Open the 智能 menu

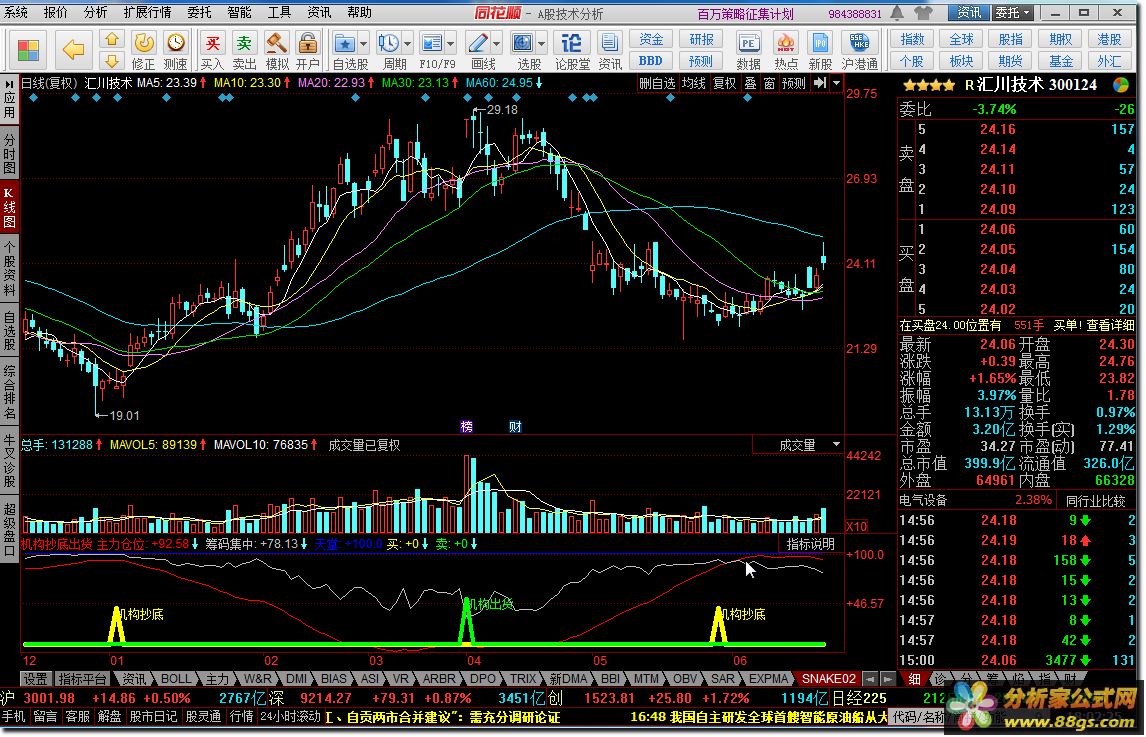click(240, 12)
